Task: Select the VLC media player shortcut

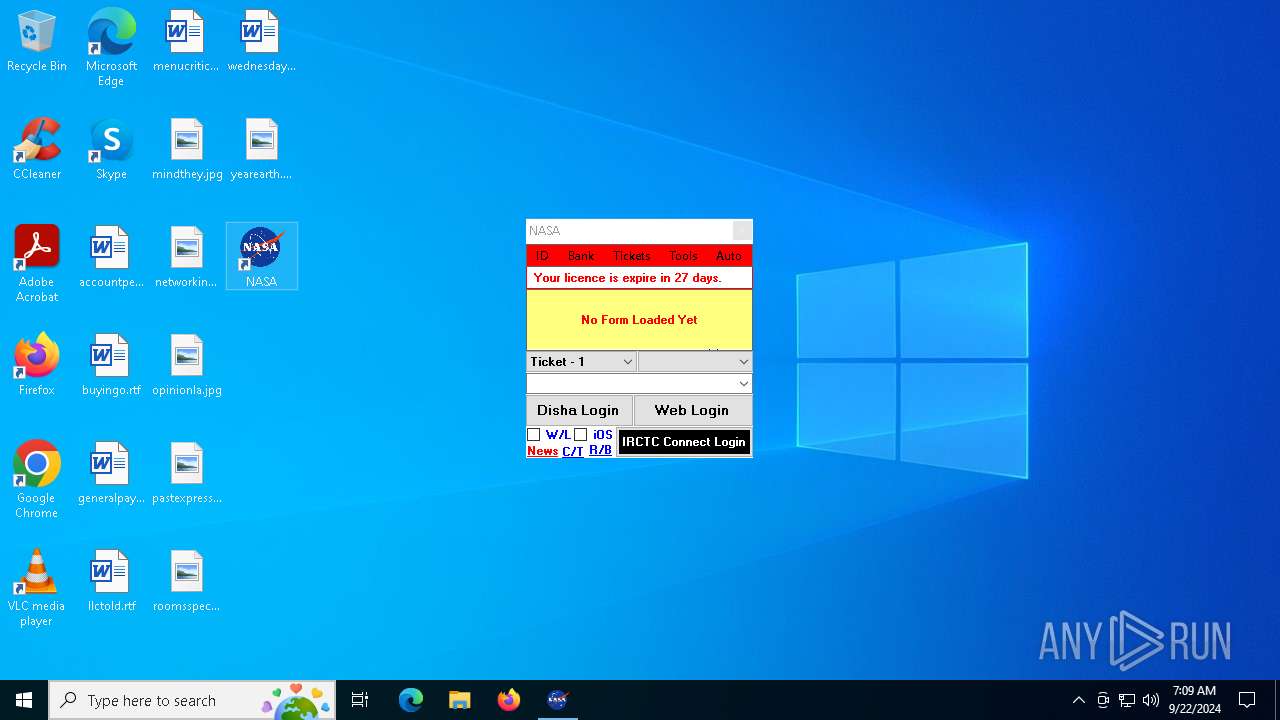Action: pos(37,588)
